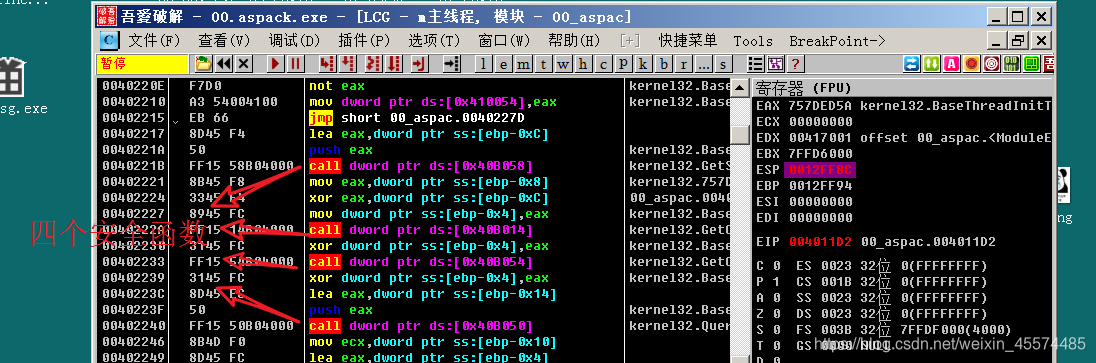Close the debugged program with the X icon
This screenshot has height=363, width=1096.
(243, 64)
